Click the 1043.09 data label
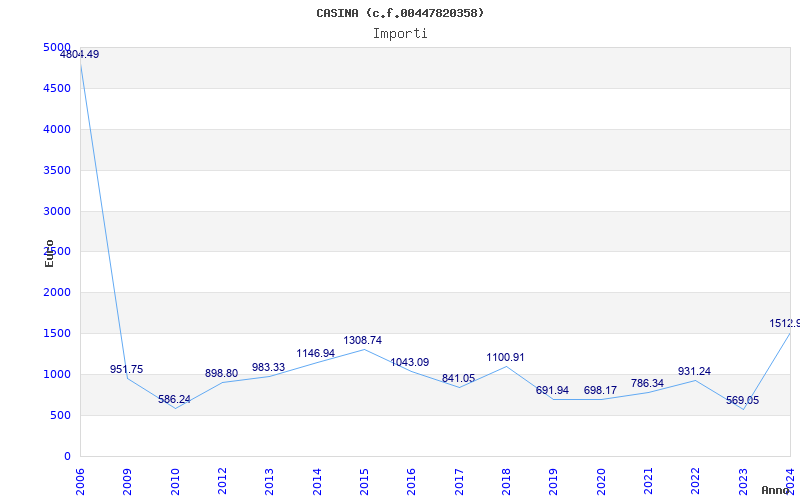800x500 pixels. [x=410, y=362]
